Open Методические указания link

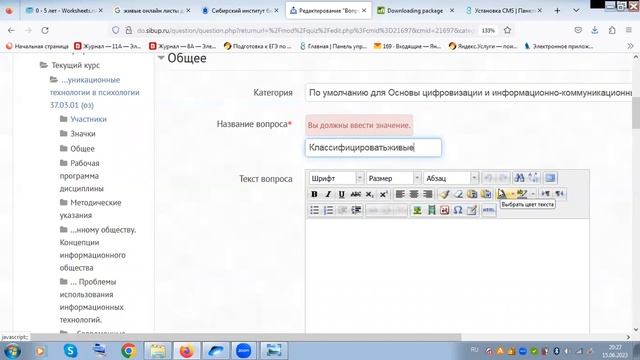[91, 209]
